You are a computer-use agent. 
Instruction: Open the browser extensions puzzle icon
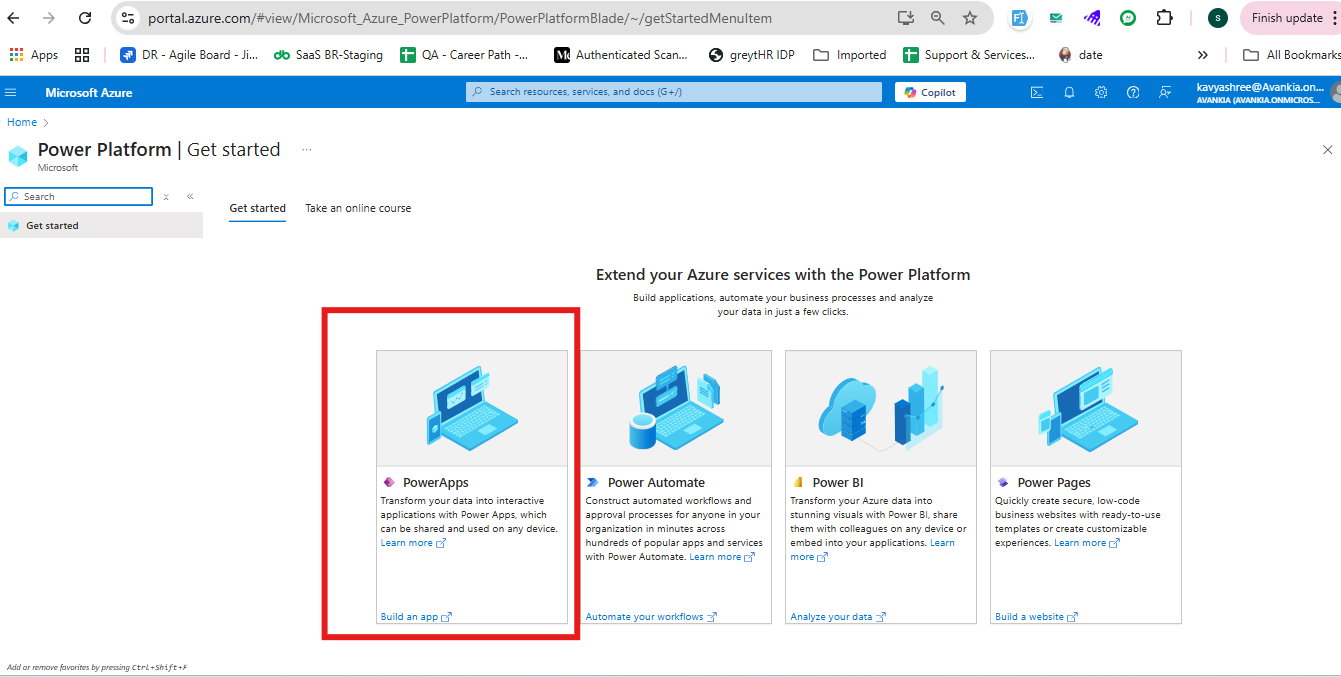1164,18
